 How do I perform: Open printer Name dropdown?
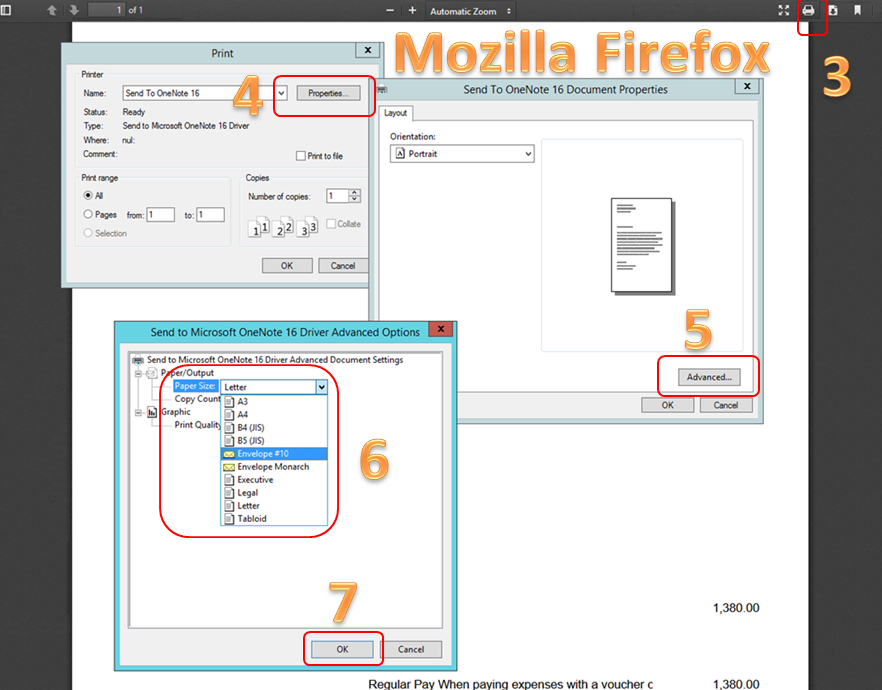point(281,93)
